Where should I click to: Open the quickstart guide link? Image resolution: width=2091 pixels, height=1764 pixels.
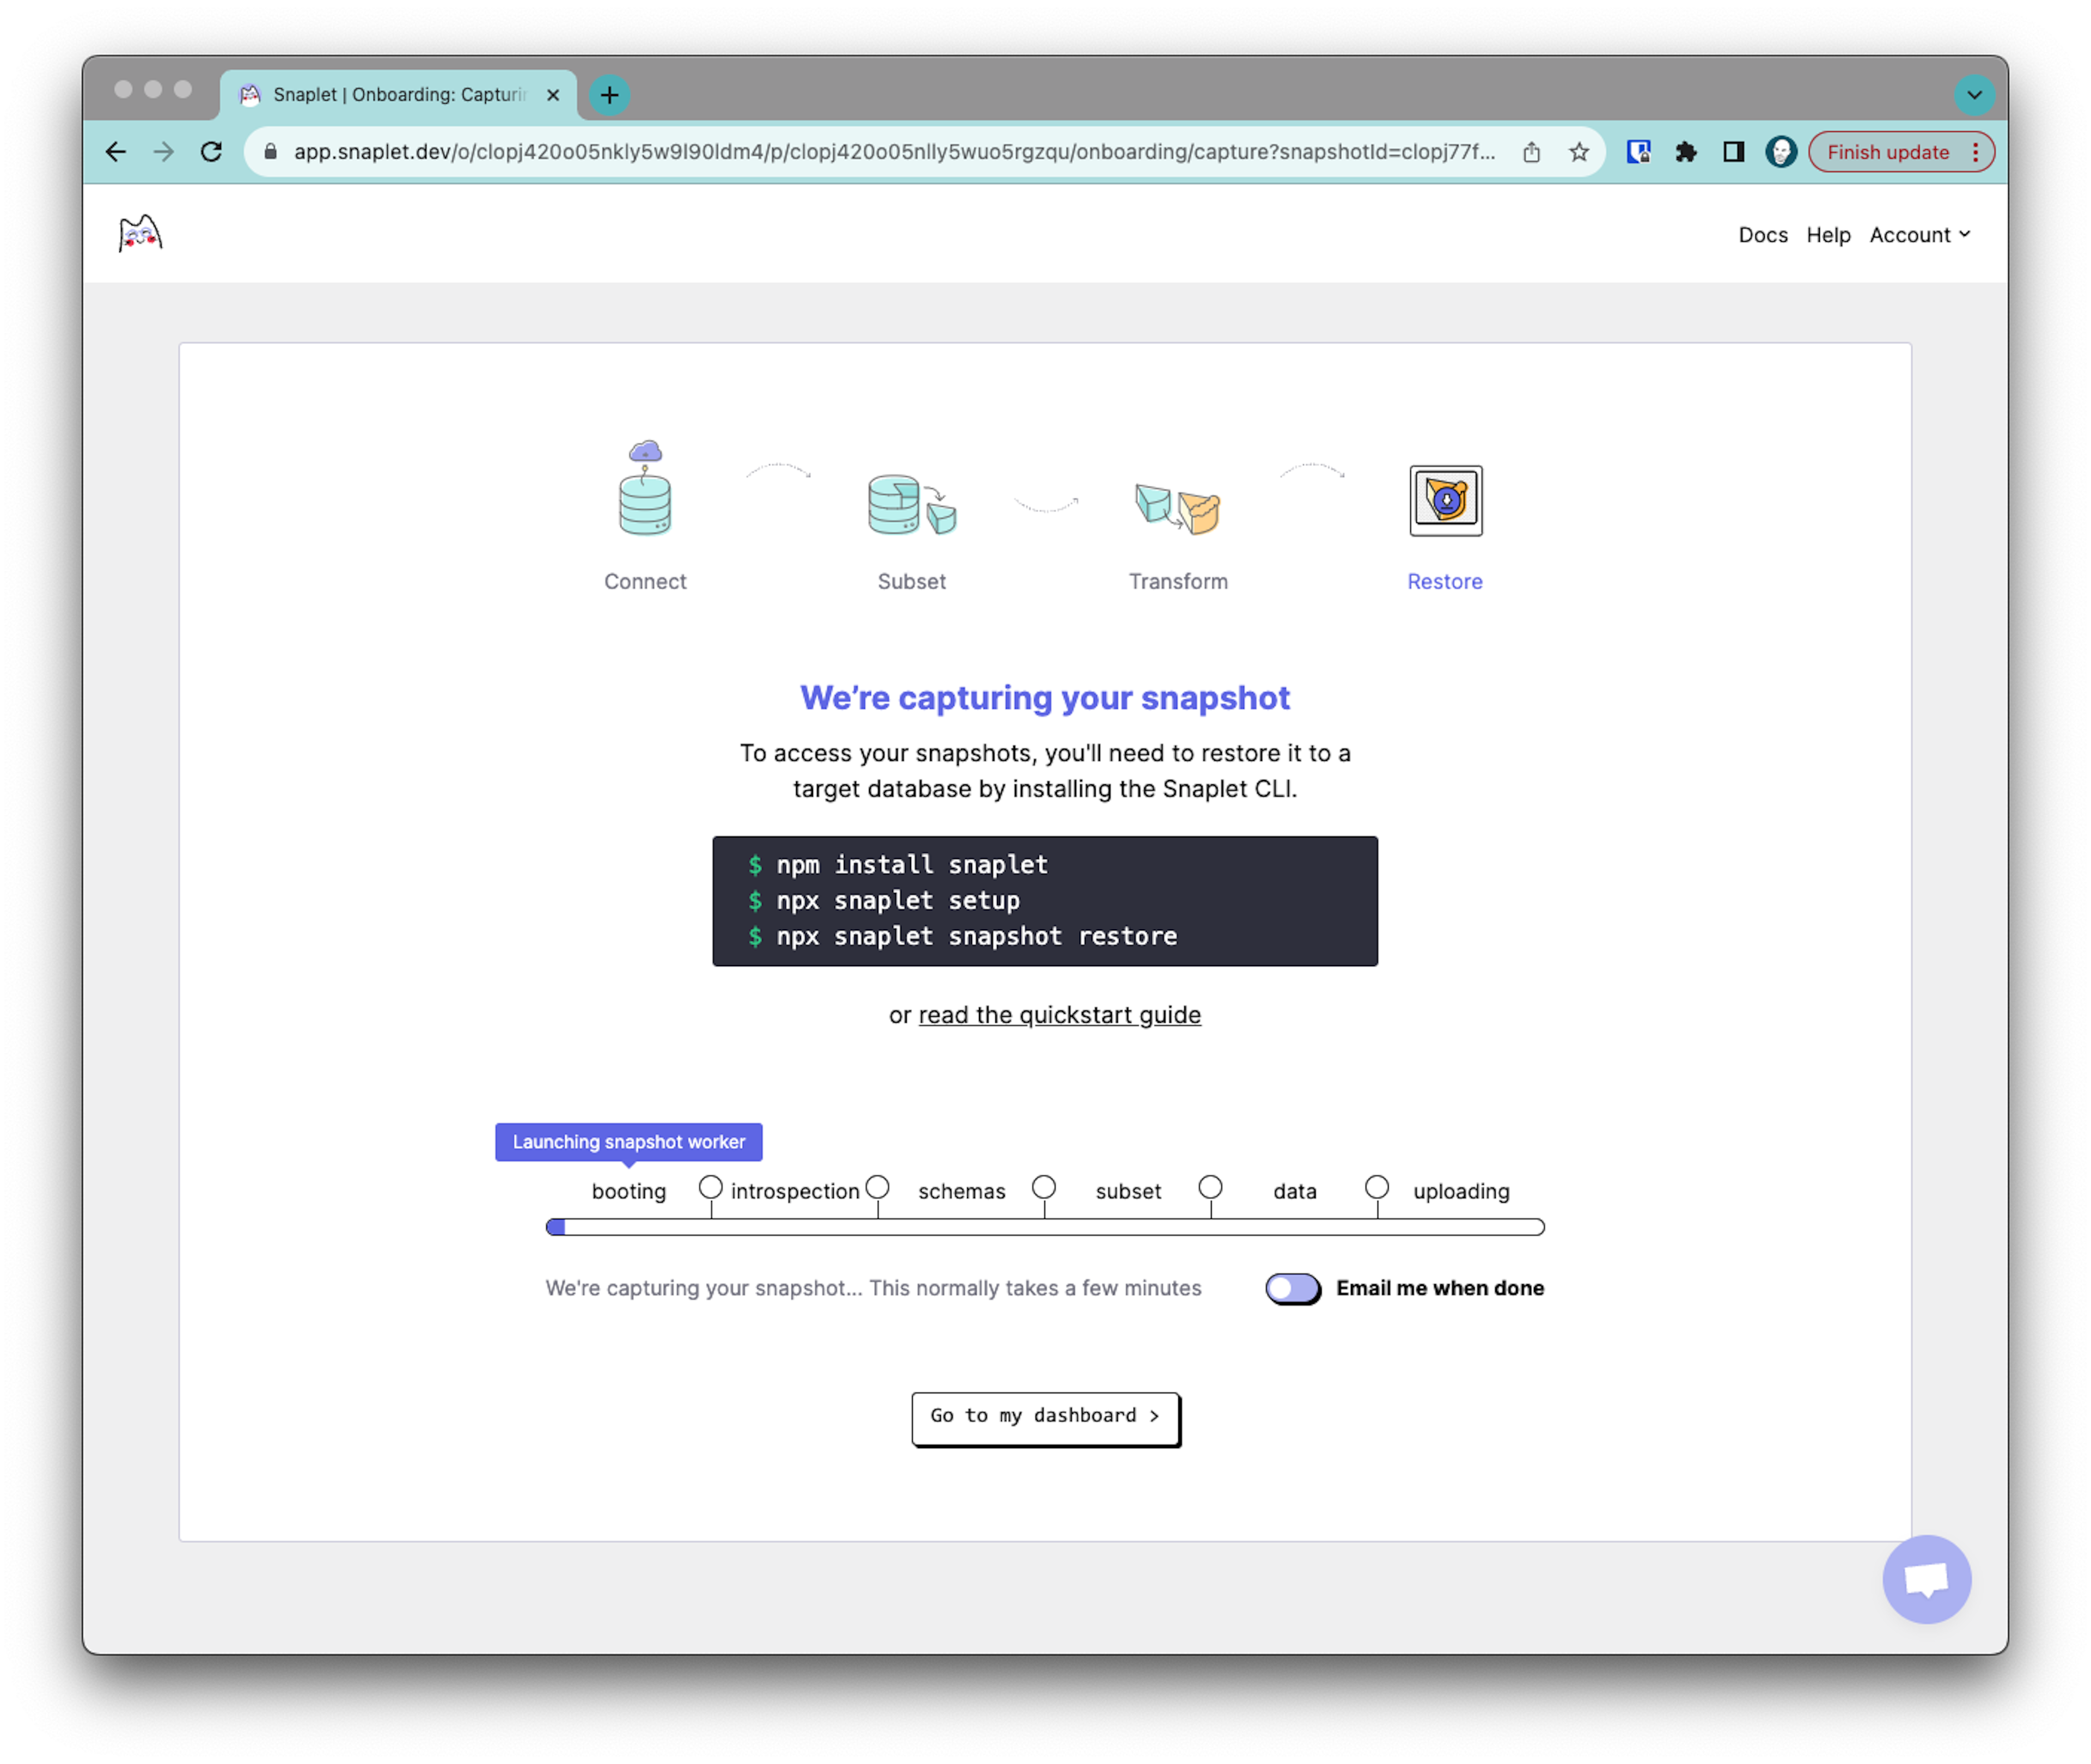pos(1059,1013)
